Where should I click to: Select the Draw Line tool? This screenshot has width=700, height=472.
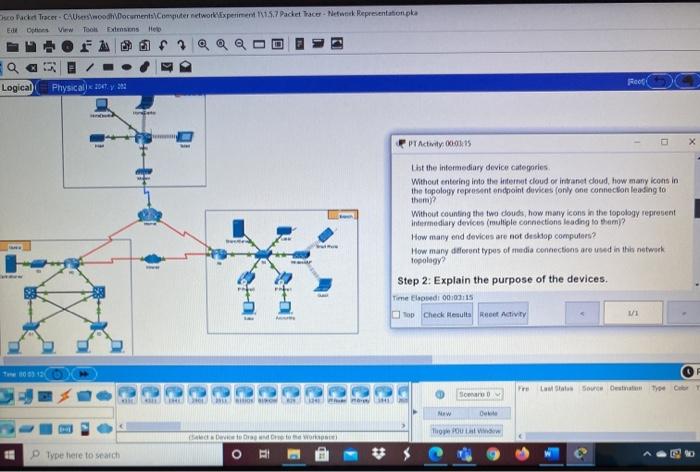[x=90, y=67]
